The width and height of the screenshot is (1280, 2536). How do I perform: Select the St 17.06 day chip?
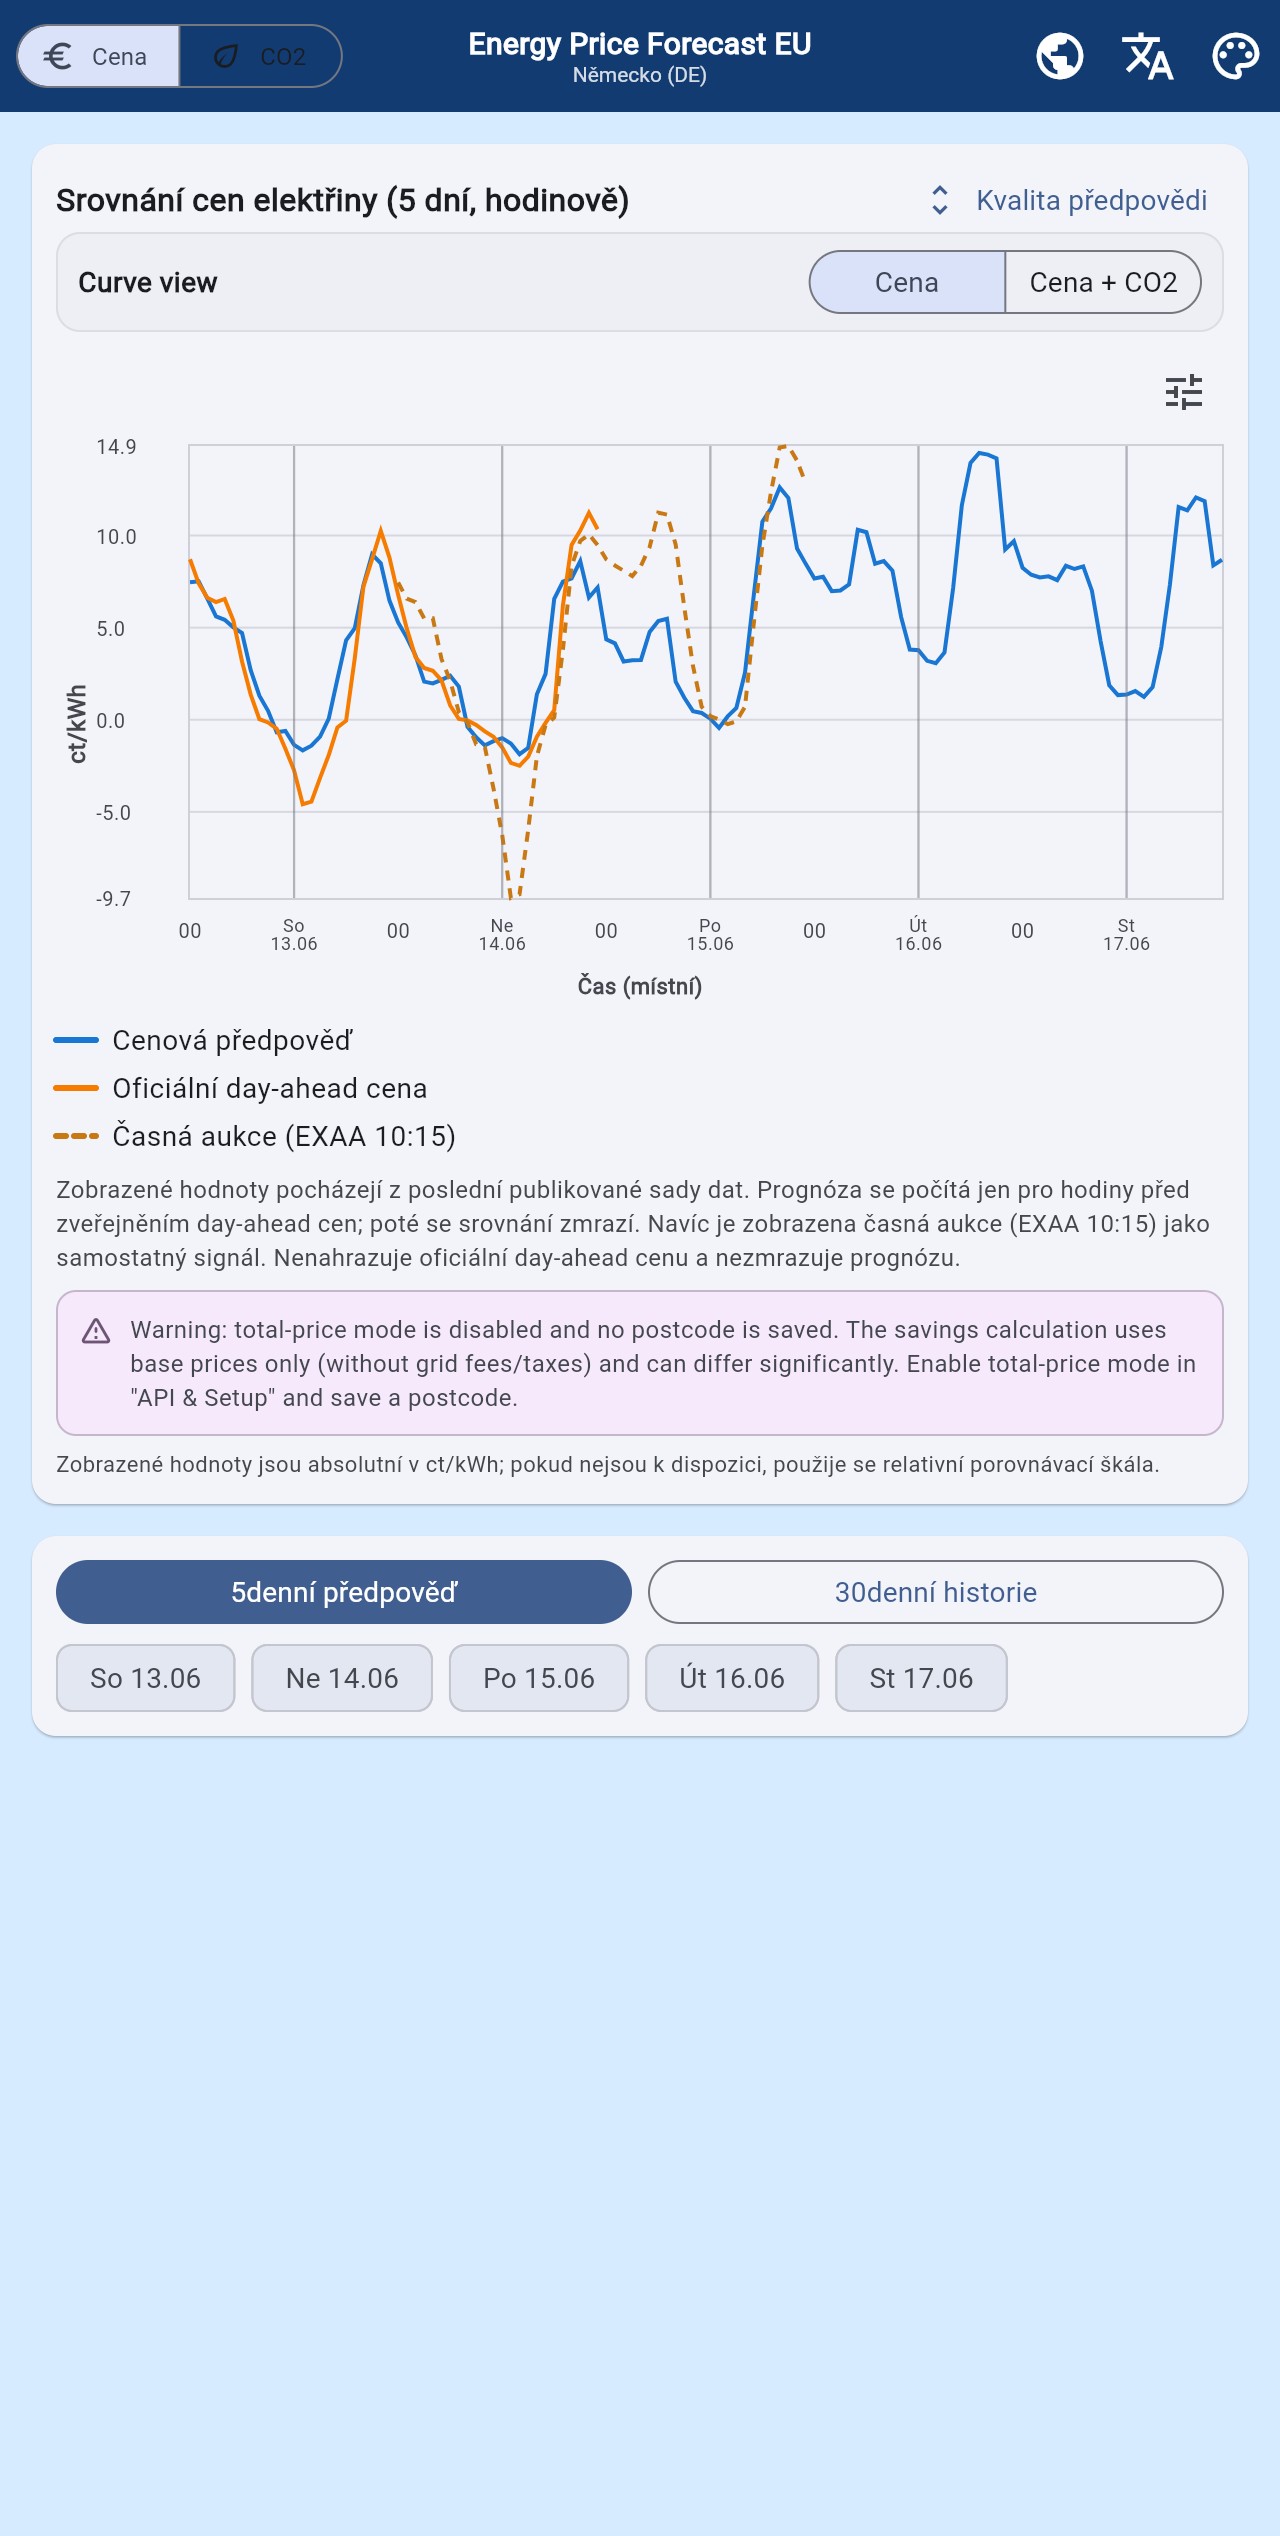click(x=921, y=1678)
